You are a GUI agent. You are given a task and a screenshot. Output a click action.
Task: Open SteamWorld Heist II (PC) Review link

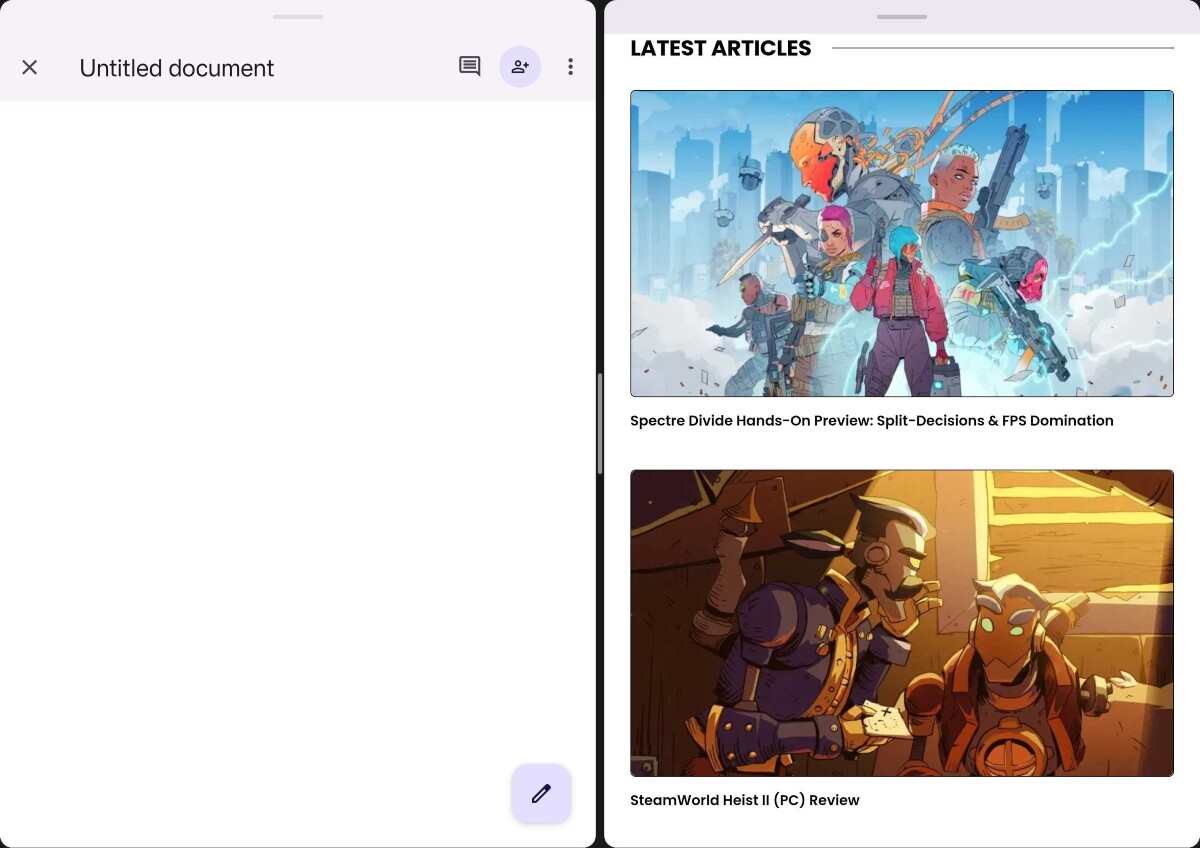745,800
